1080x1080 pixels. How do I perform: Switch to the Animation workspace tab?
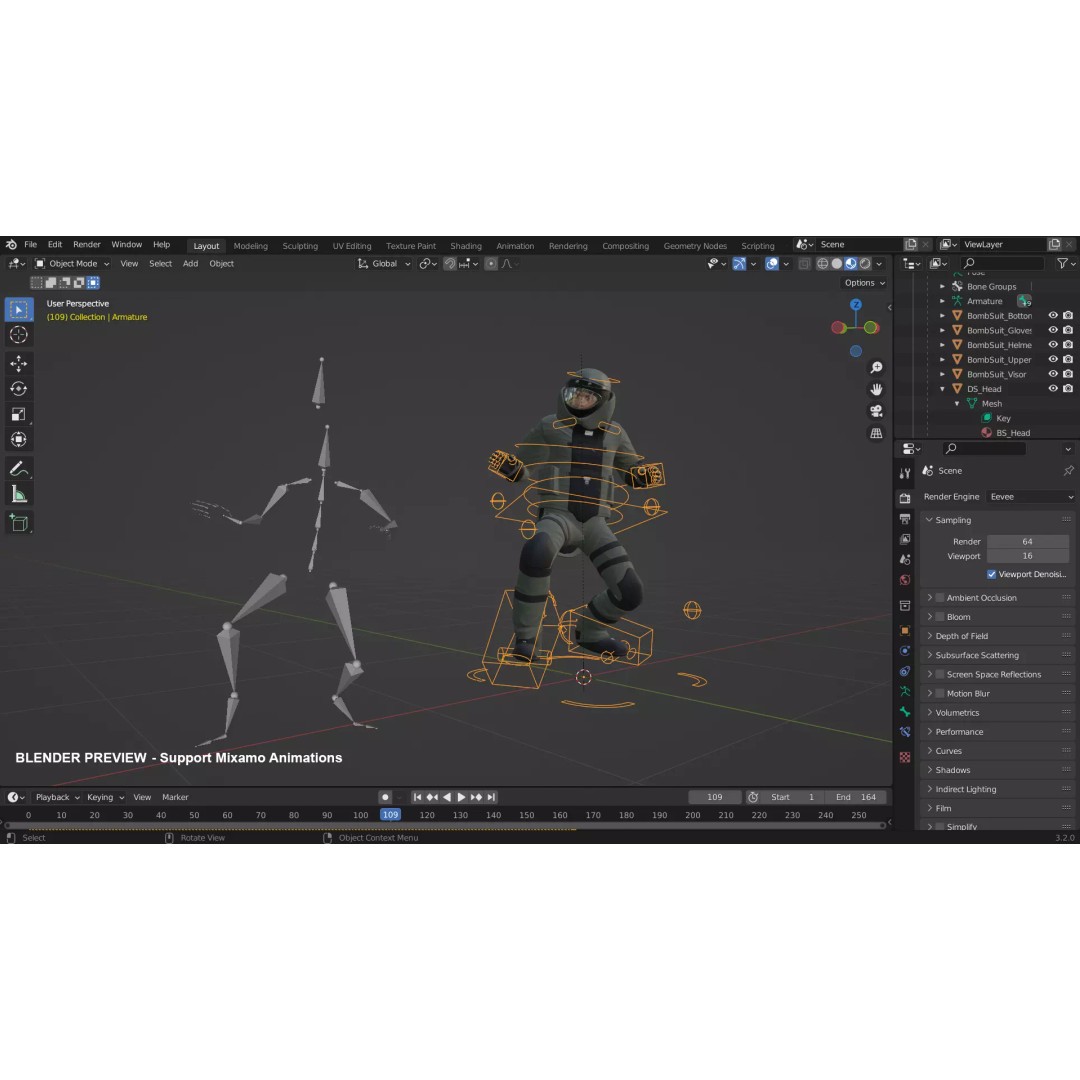(x=515, y=246)
